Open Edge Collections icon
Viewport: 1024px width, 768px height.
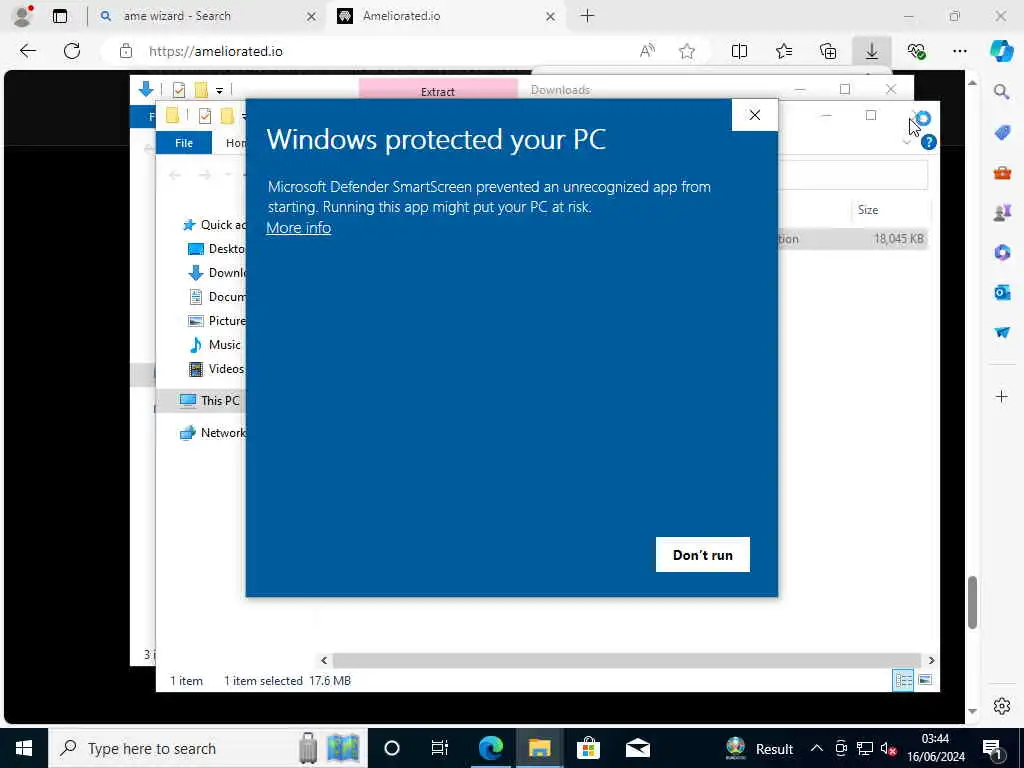(828, 51)
